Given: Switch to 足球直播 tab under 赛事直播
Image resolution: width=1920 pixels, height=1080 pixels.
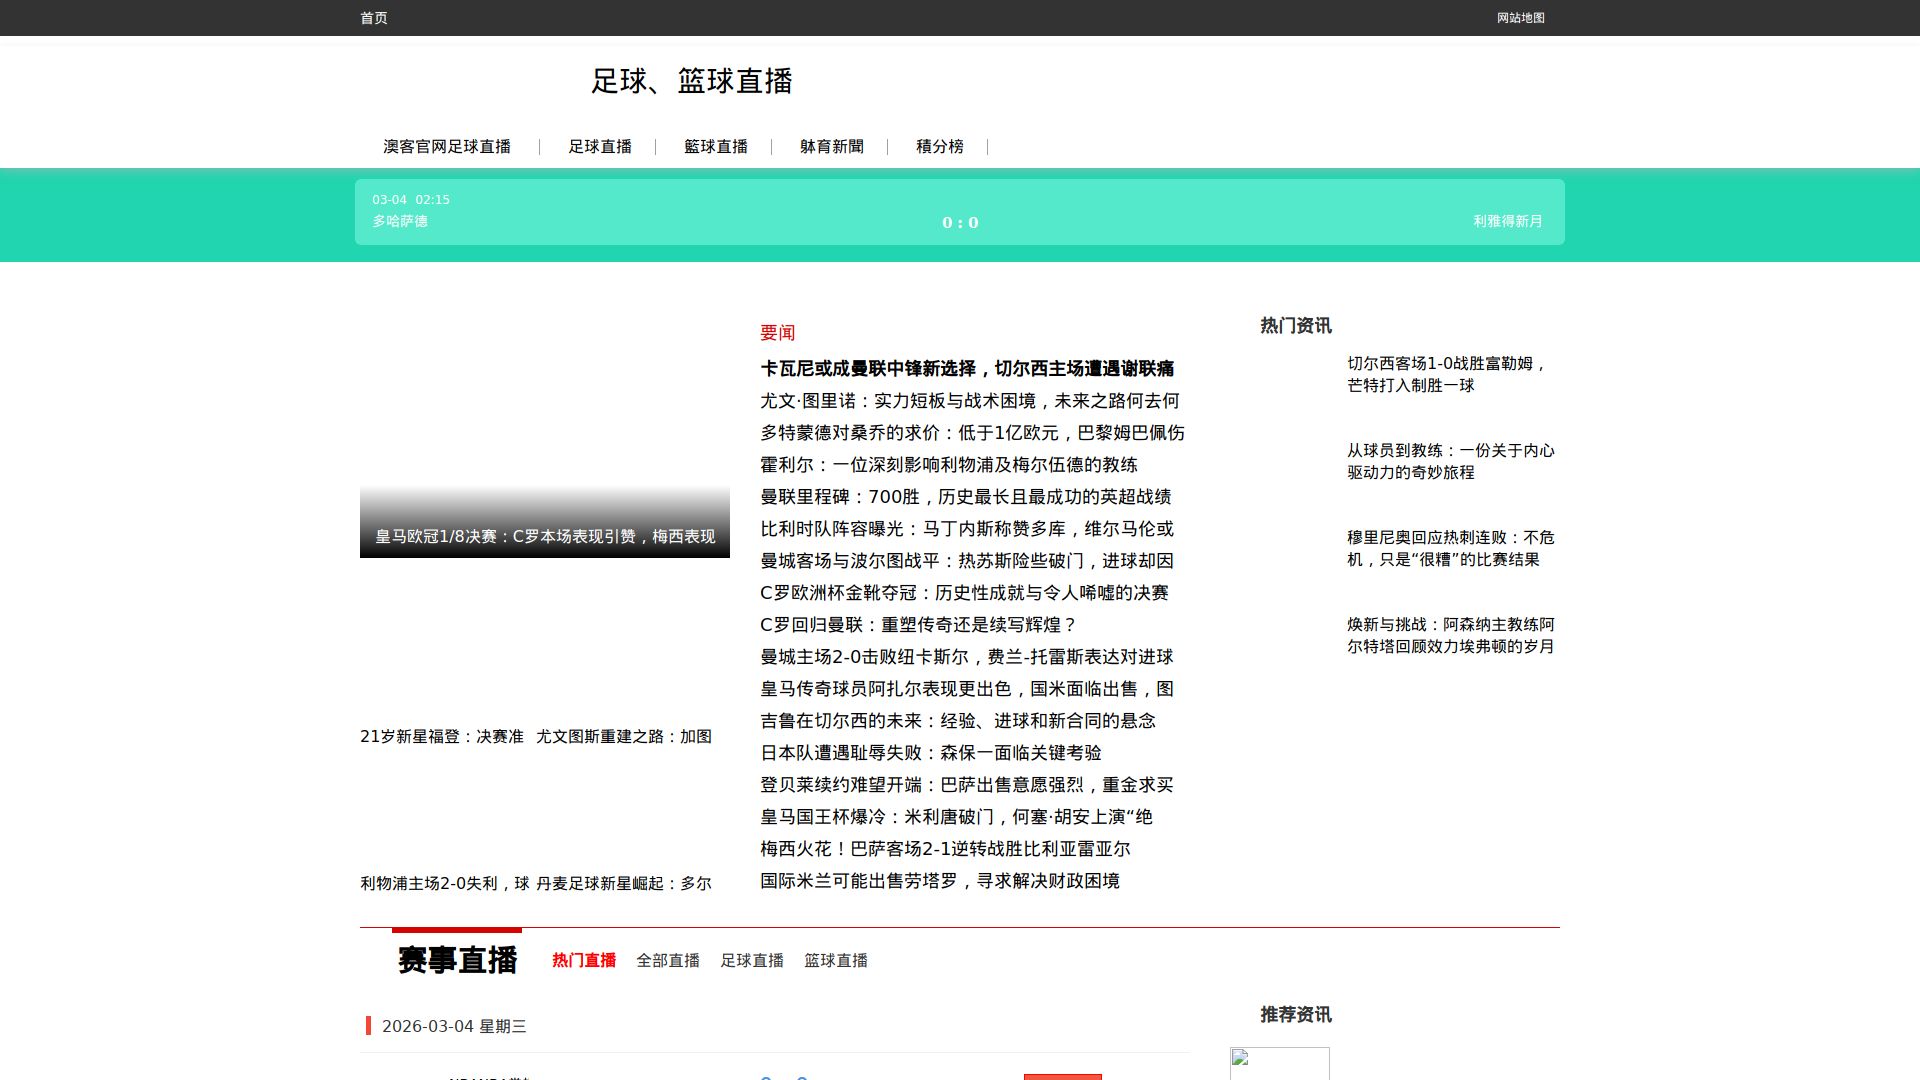Looking at the screenshot, I should (752, 961).
